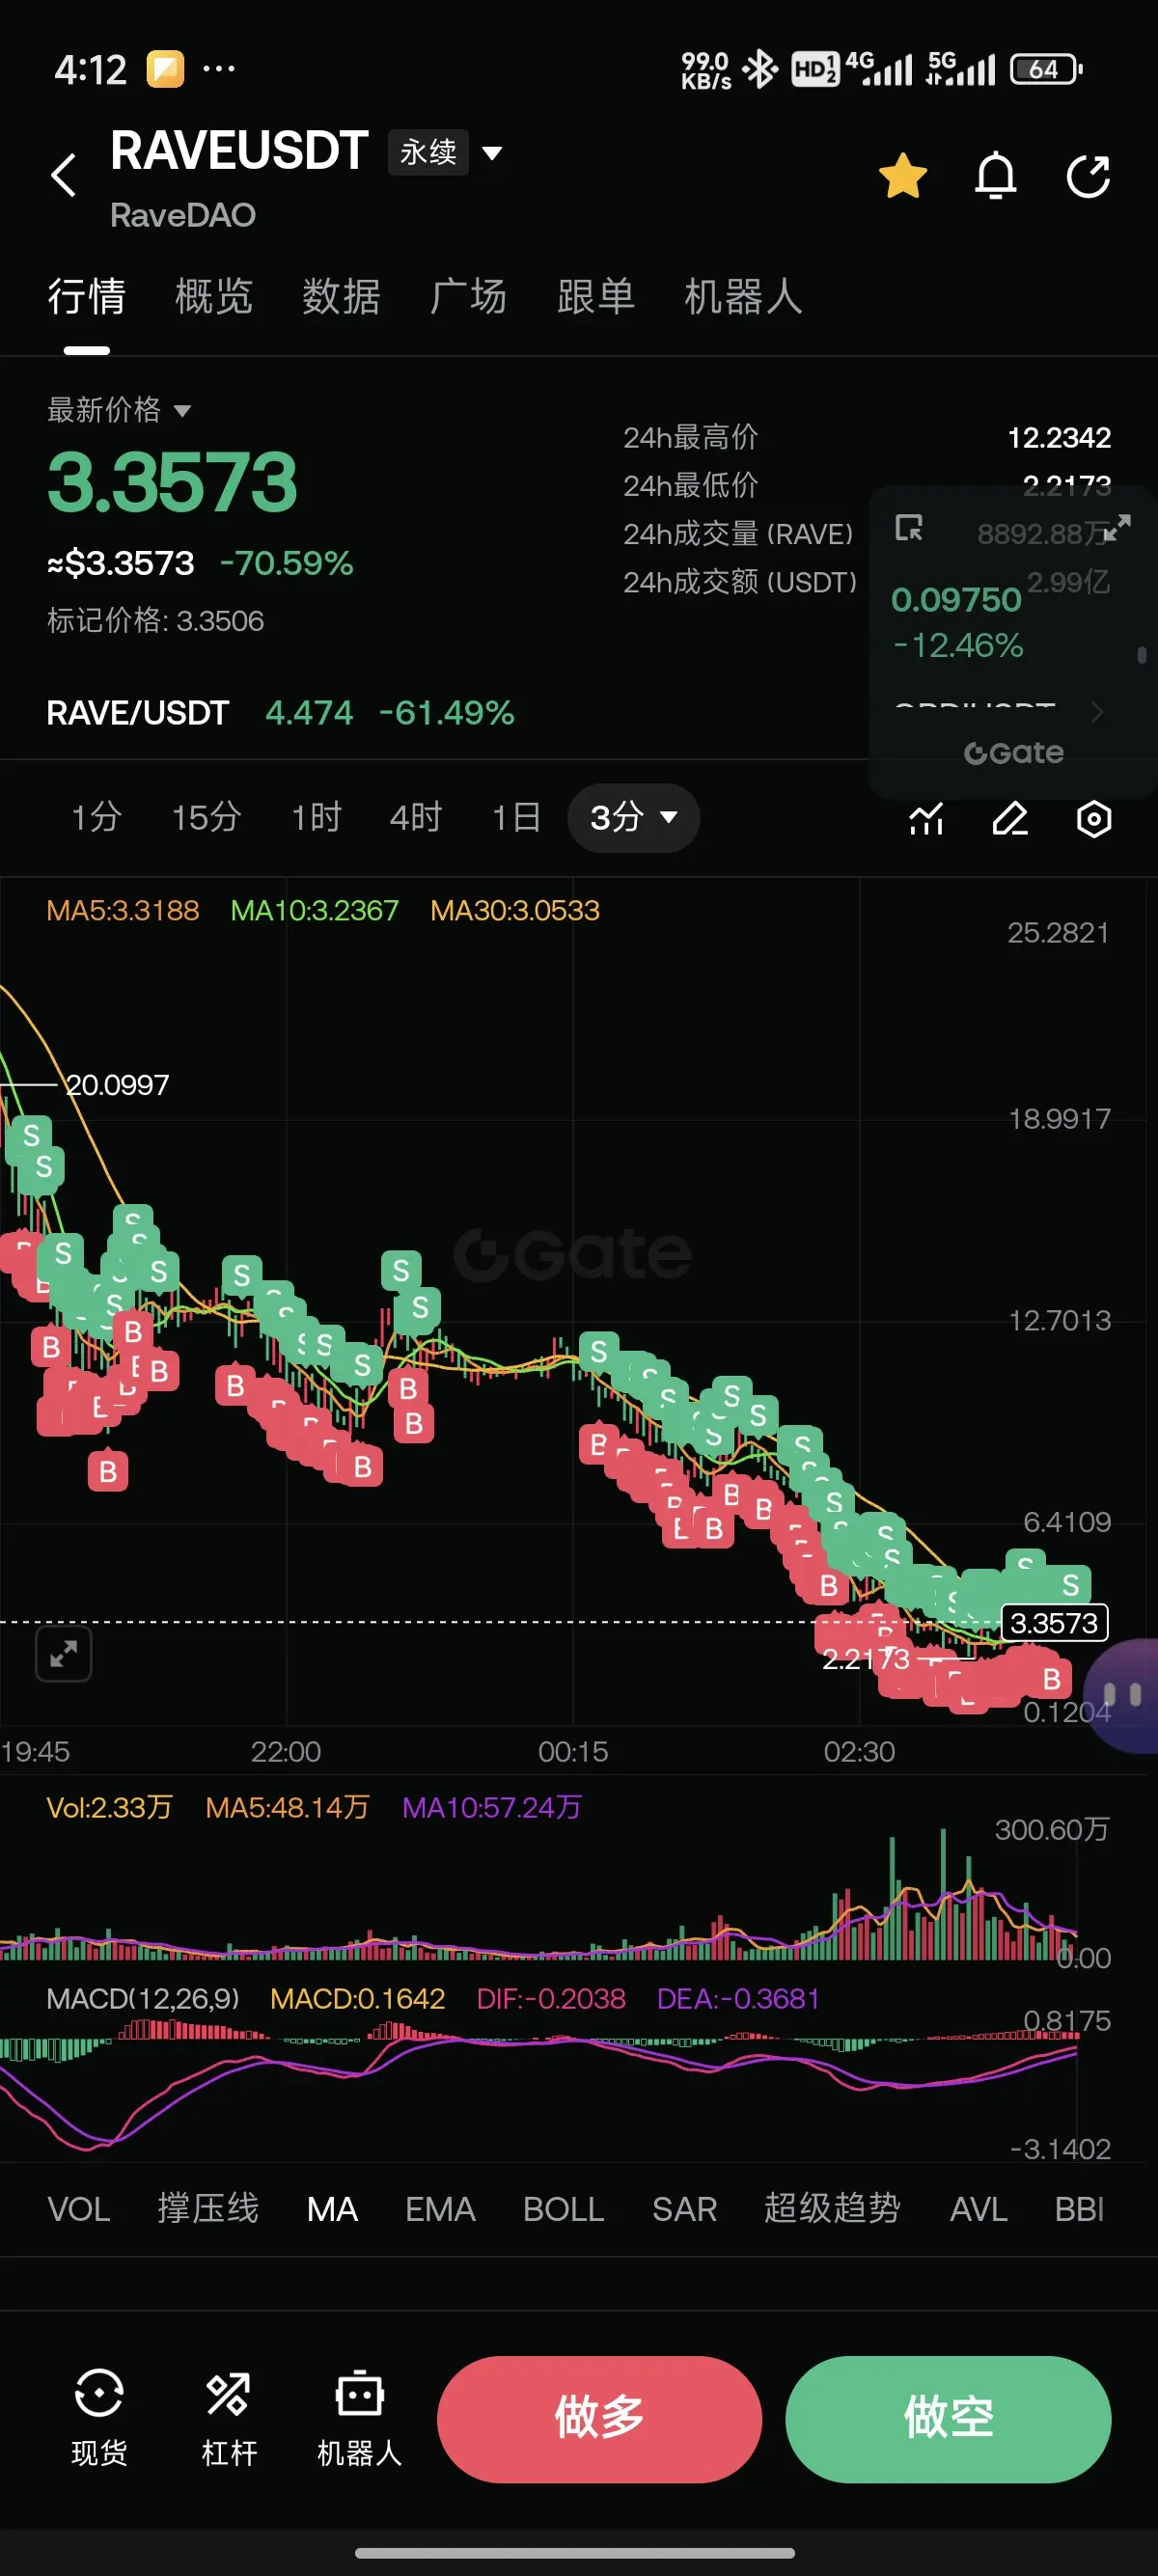Expand the floating mini widget icon
The image size is (1158, 2576).
pyautogui.click(x=1117, y=527)
